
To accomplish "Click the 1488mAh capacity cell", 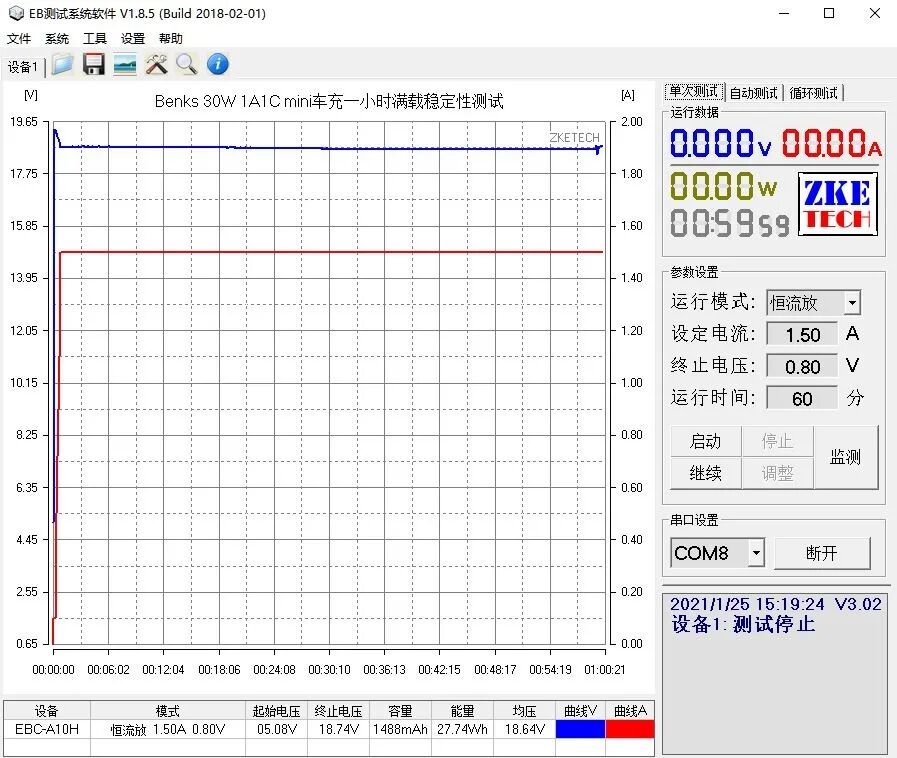I will pyautogui.click(x=400, y=729).
